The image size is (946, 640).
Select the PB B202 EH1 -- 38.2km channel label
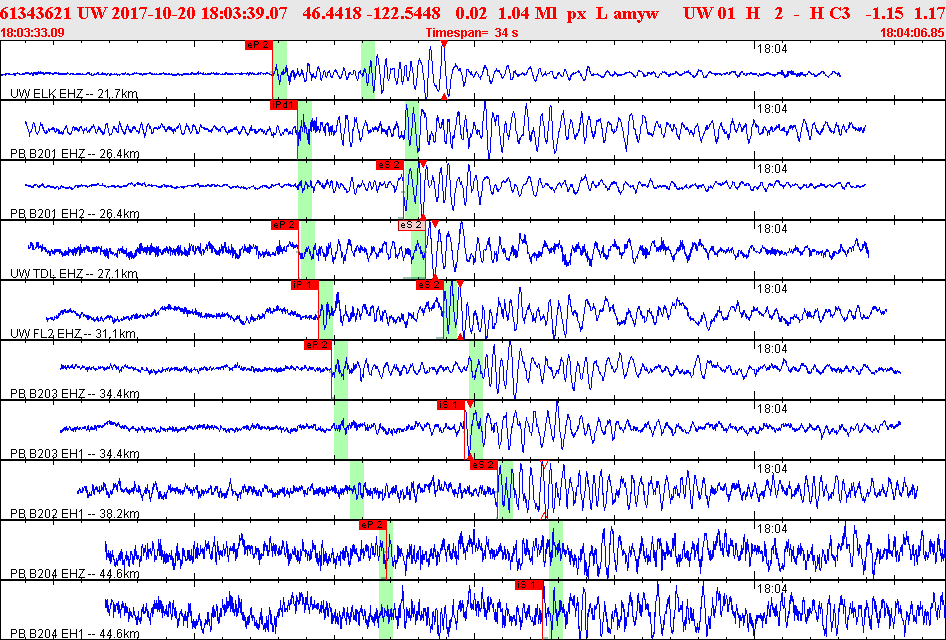point(74,514)
